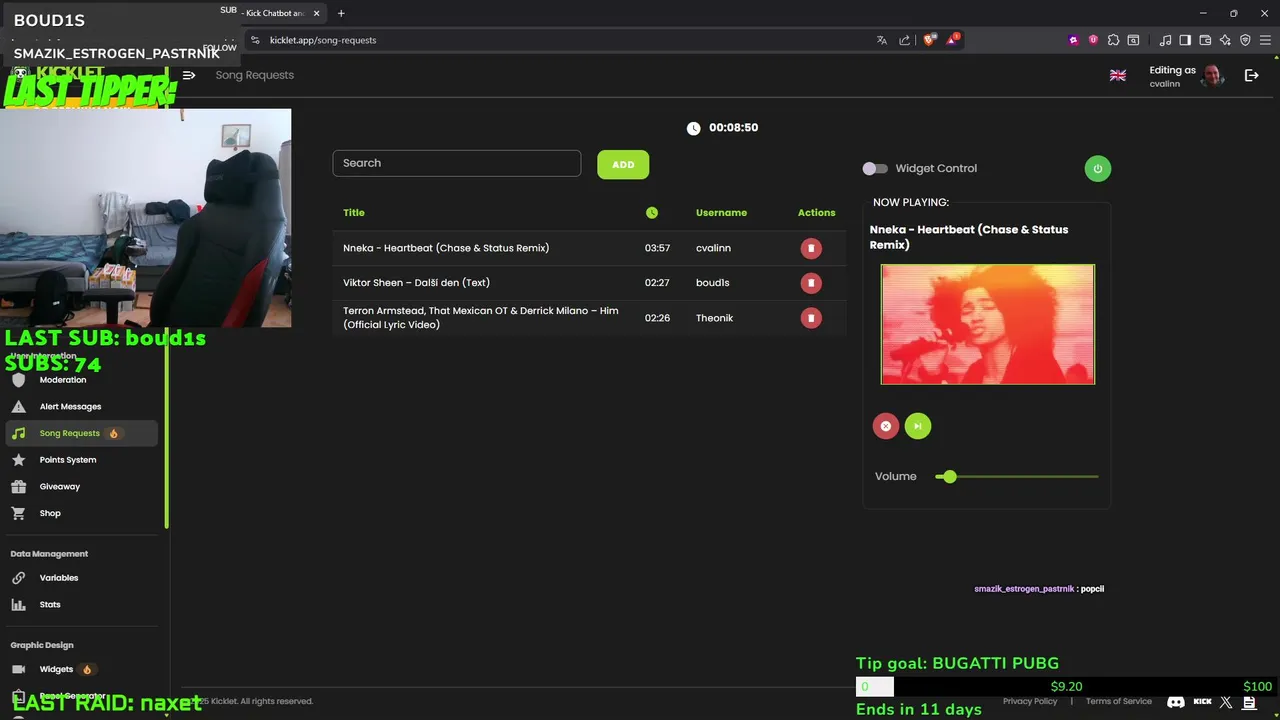Image resolution: width=1280 pixels, height=720 pixels.
Task: Open a new browser tab with plus
Action: [341, 13]
